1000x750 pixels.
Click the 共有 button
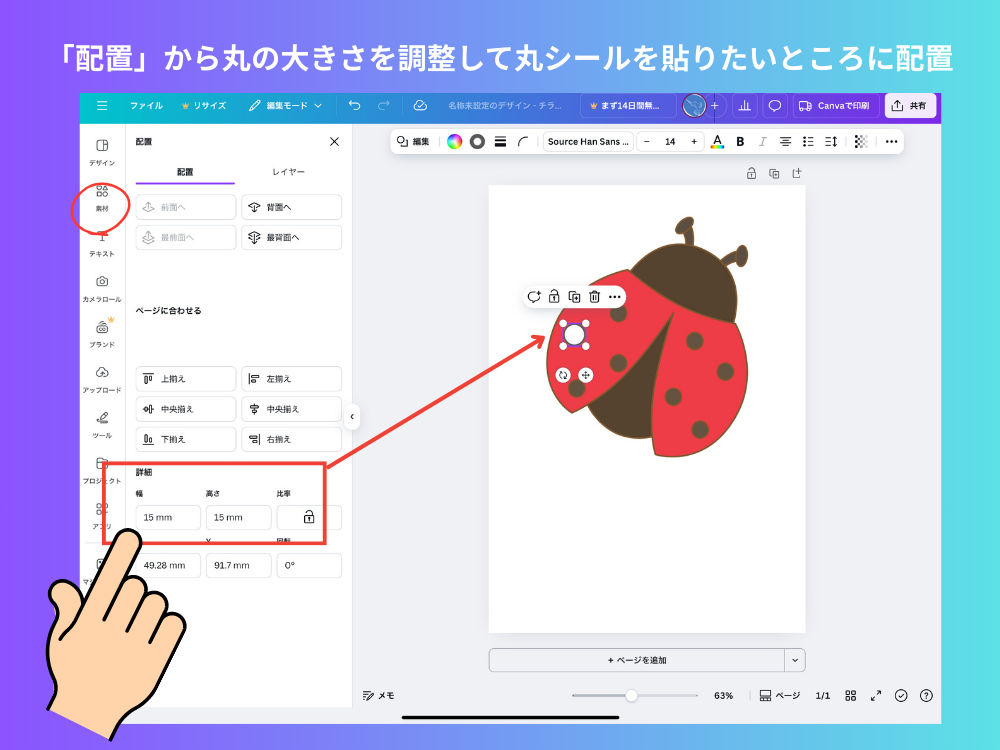point(910,105)
